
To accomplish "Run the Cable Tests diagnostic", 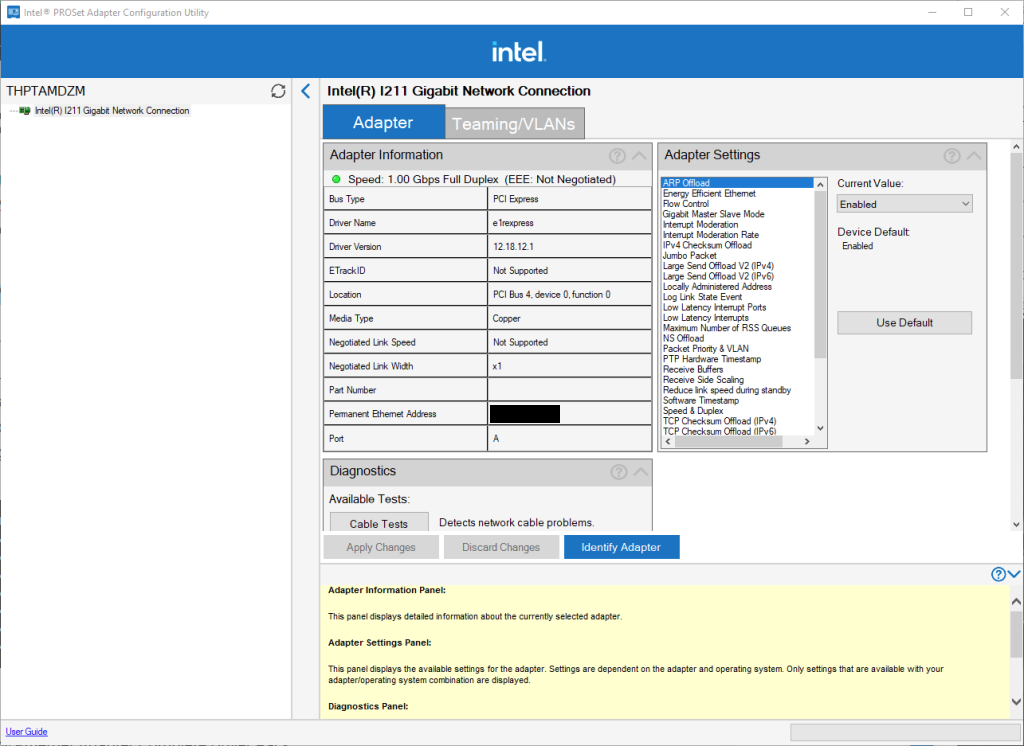I will tap(379, 523).
